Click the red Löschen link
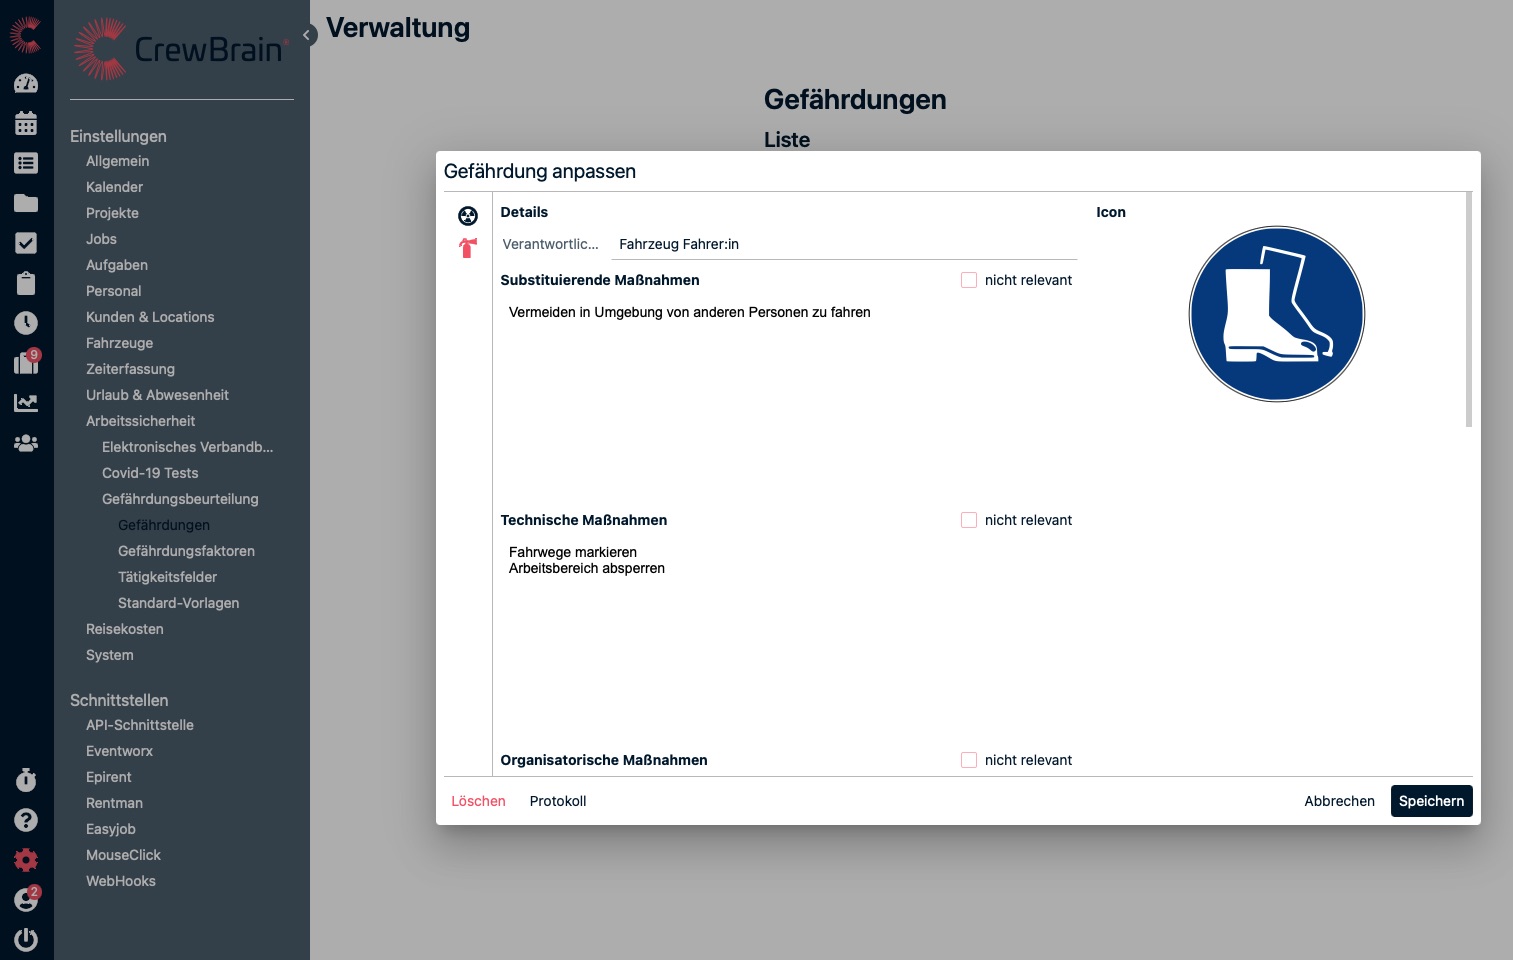 [x=478, y=801]
